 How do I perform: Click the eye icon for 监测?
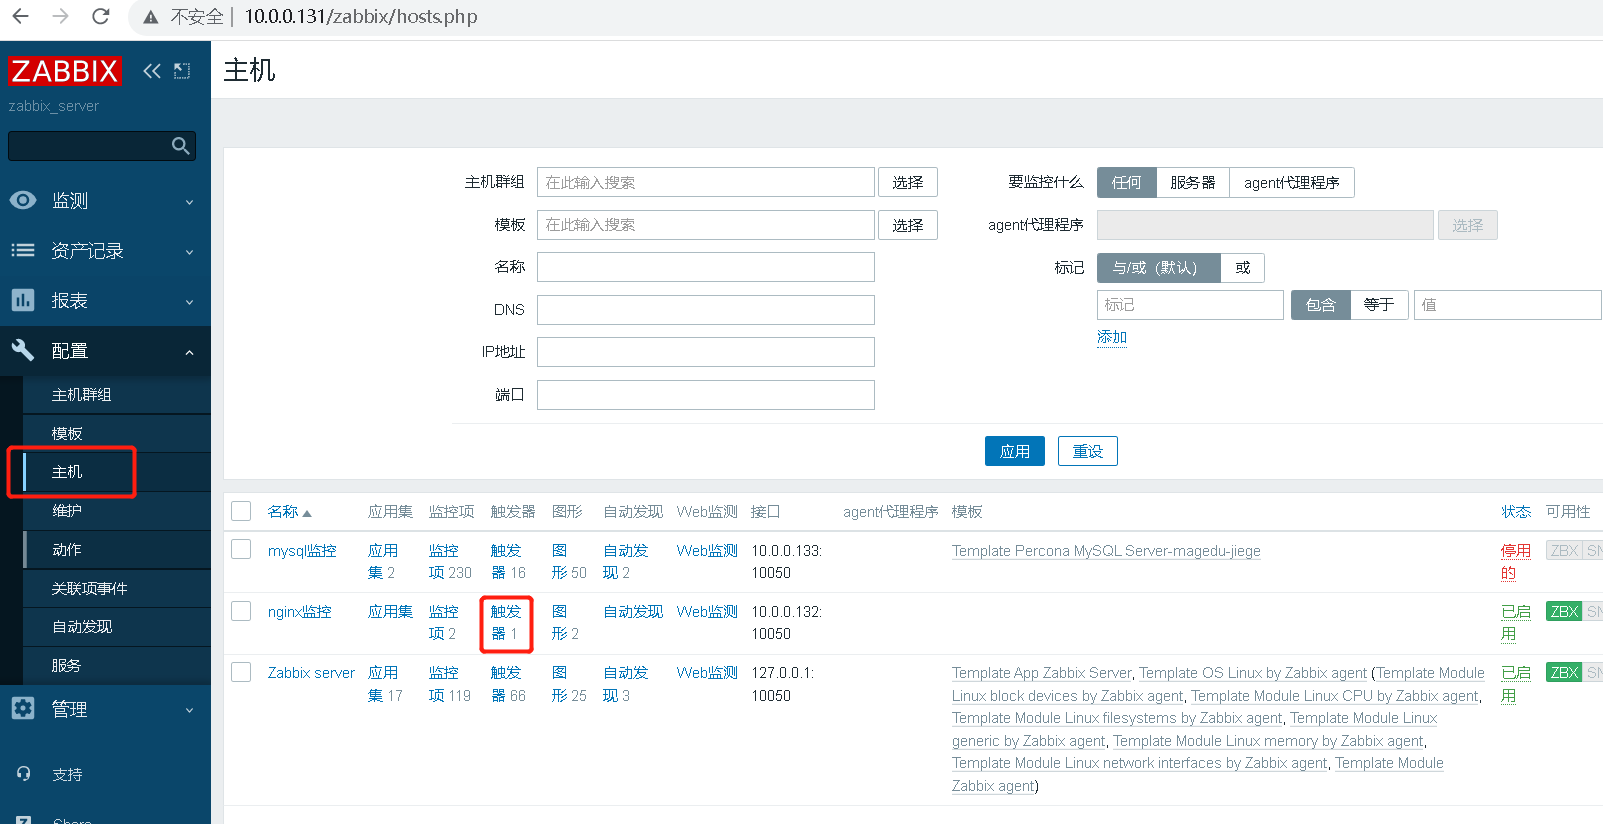(23, 200)
